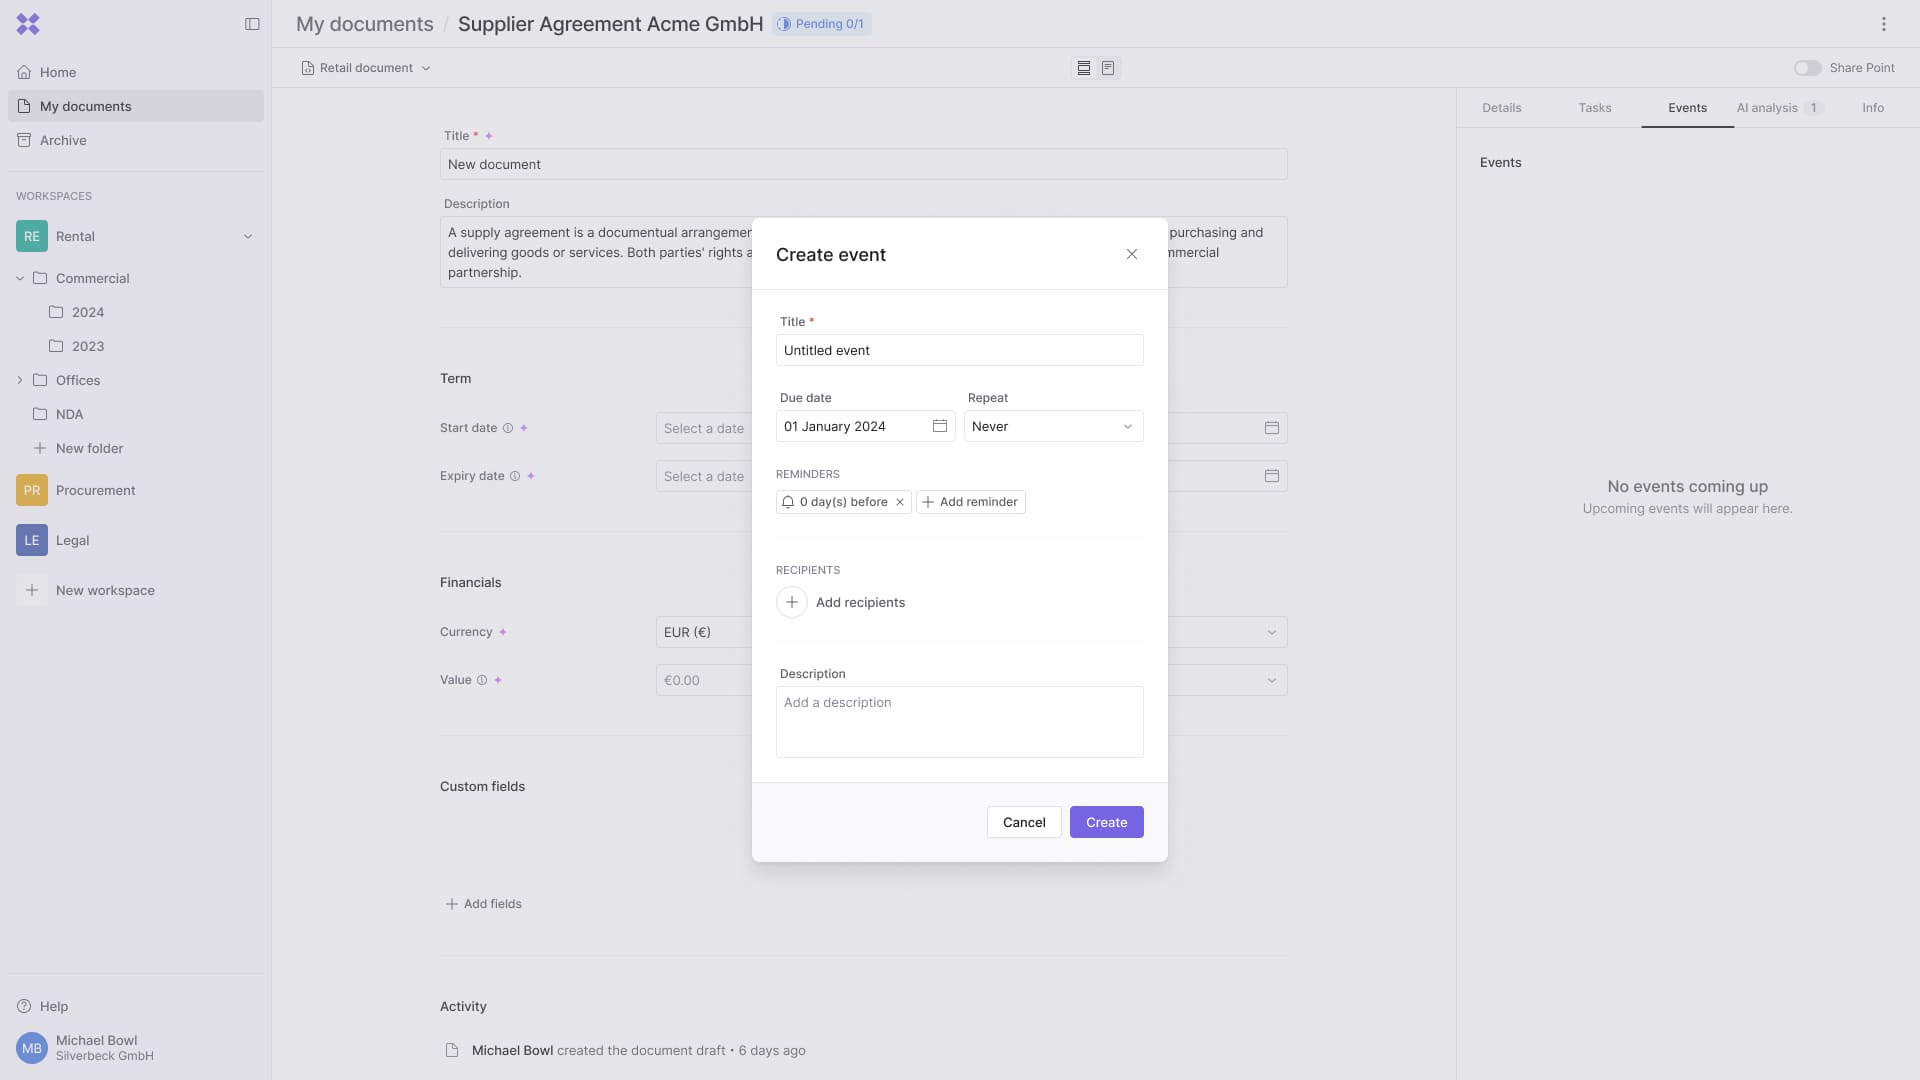Viewport: 1920px width, 1080px height.
Task: Toggle the Share Point switch
Action: pos(1807,68)
